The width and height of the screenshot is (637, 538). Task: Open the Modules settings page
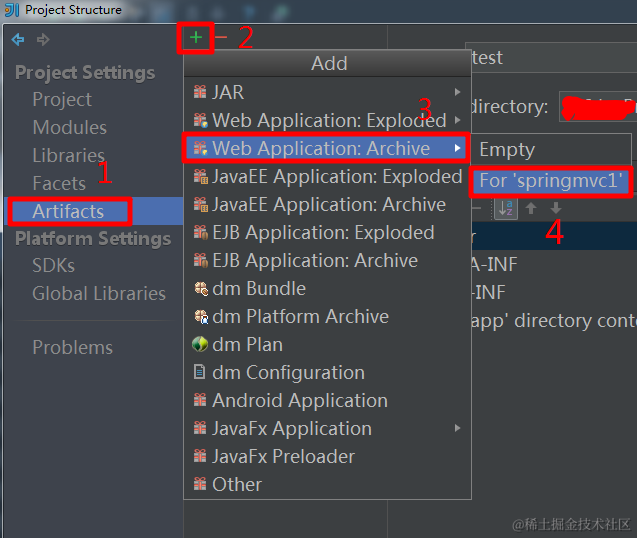pyautogui.click(x=69, y=128)
